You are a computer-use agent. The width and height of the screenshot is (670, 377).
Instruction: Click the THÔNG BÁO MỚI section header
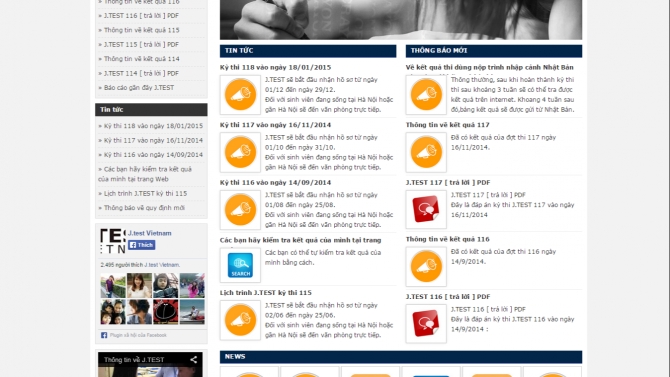[x=494, y=51]
